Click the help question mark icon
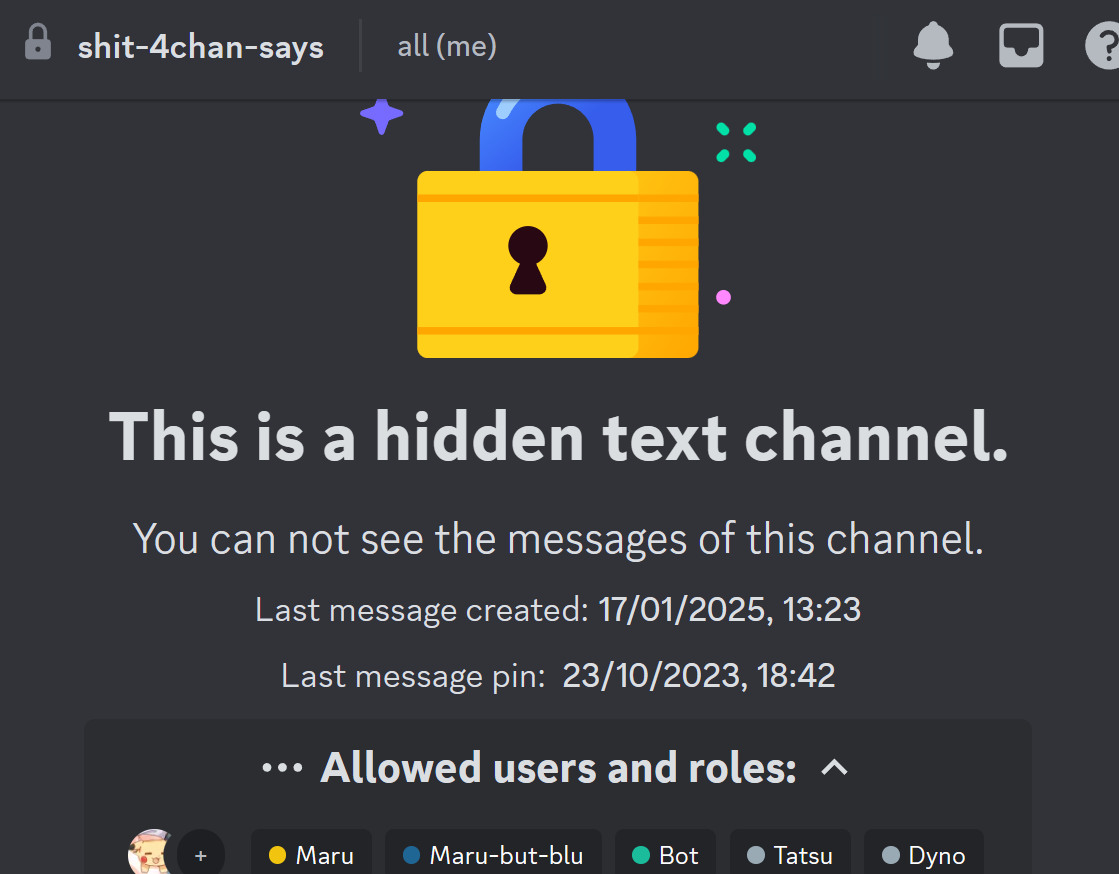This screenshot has width=1119, height=874. coord(1102,46)
